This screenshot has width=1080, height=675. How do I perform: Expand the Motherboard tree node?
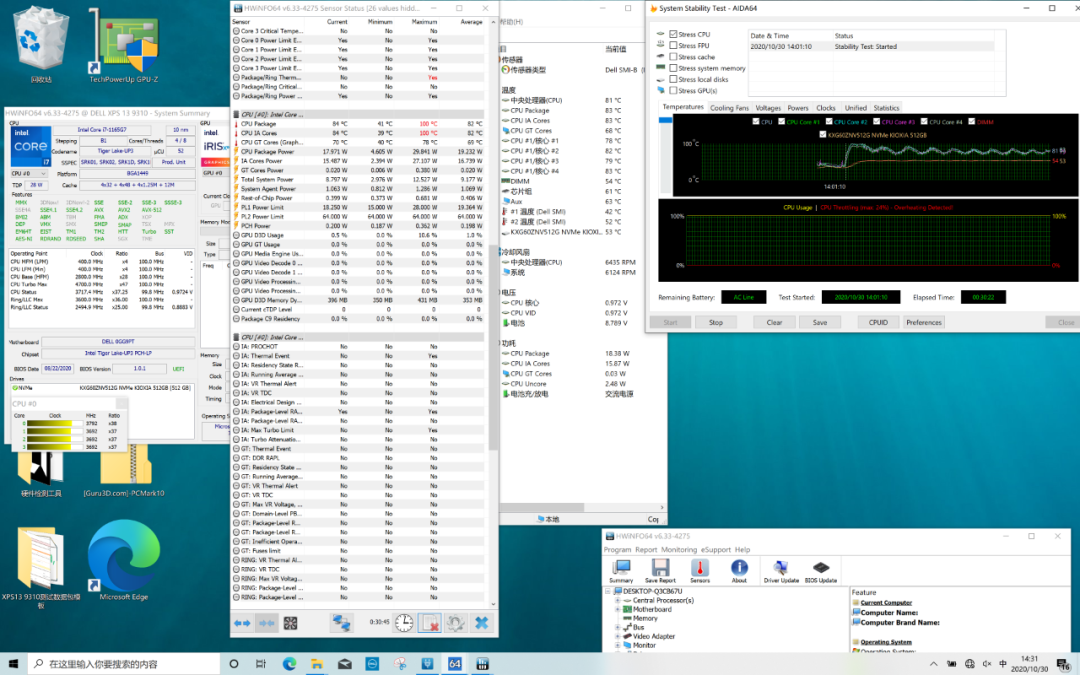[618, 609]
